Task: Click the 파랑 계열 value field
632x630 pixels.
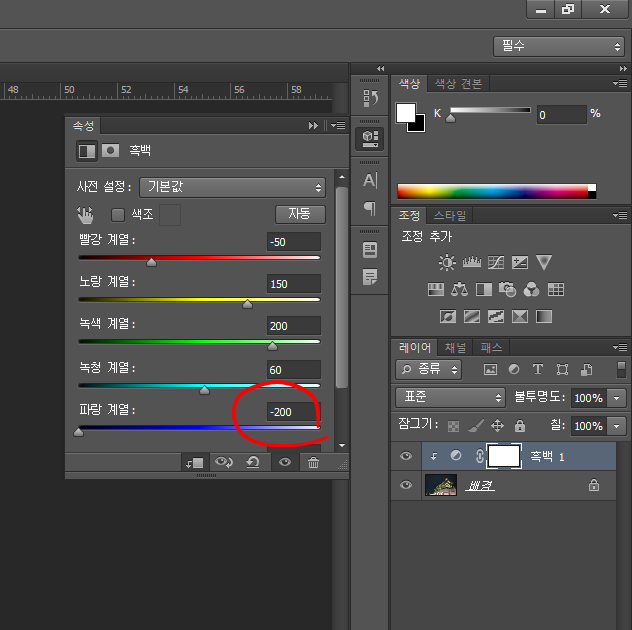Action: point(293,412)
